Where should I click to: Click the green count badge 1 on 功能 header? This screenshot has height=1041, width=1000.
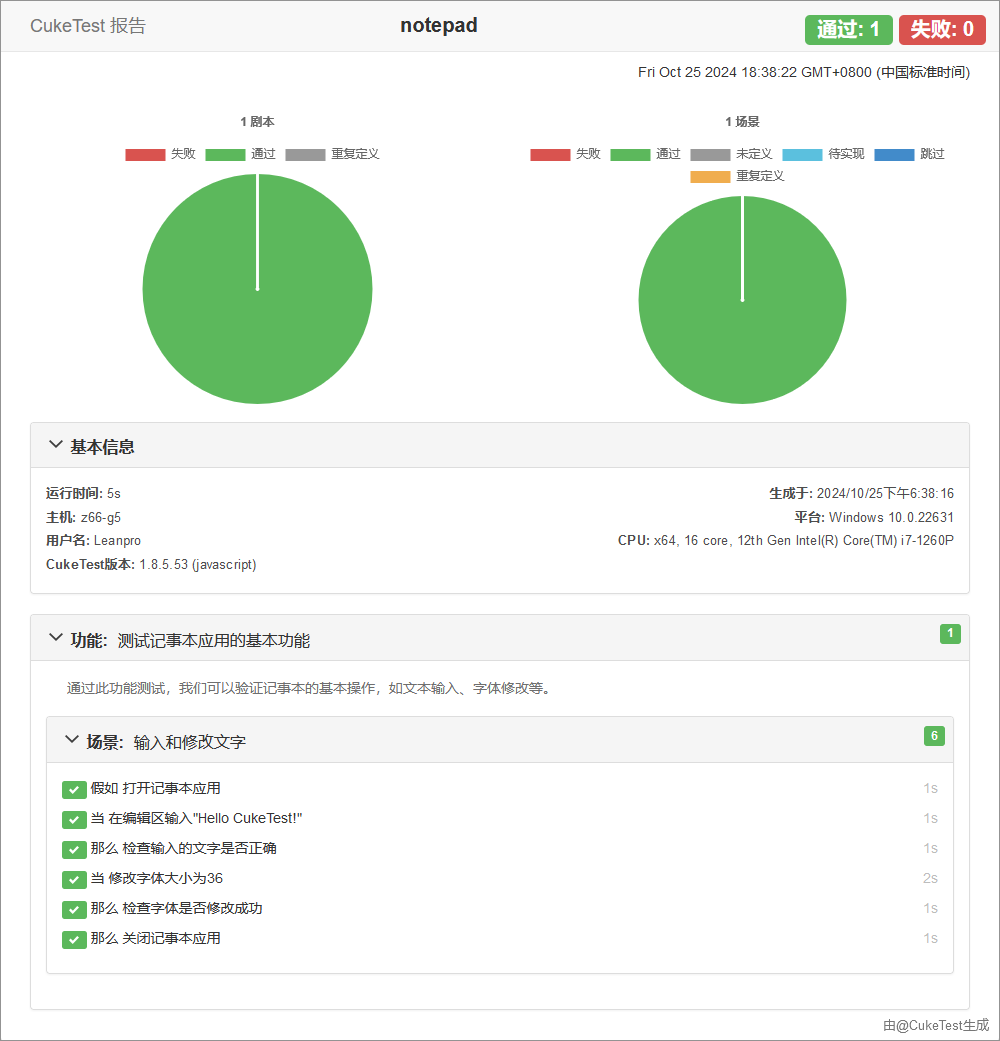click(x=950, y=634)
